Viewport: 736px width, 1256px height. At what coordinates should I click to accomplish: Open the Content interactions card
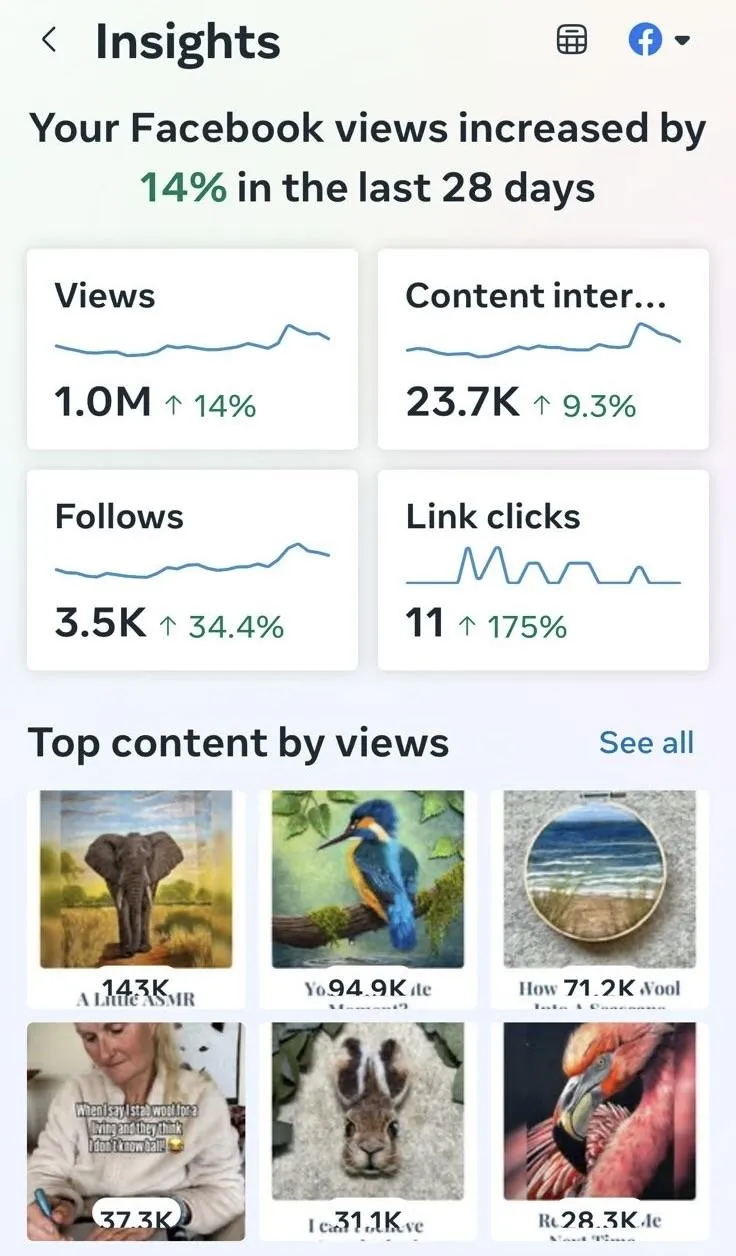[543, 349]
